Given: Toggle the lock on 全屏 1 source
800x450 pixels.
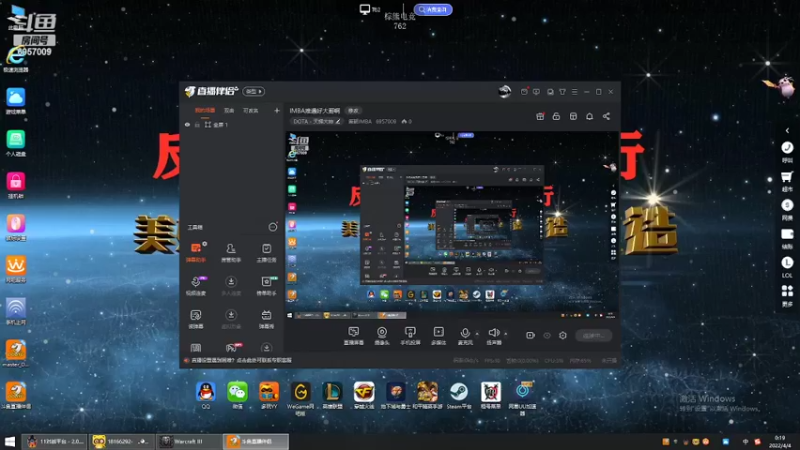Looking at the screenshot, I should [x=197, y=124].
